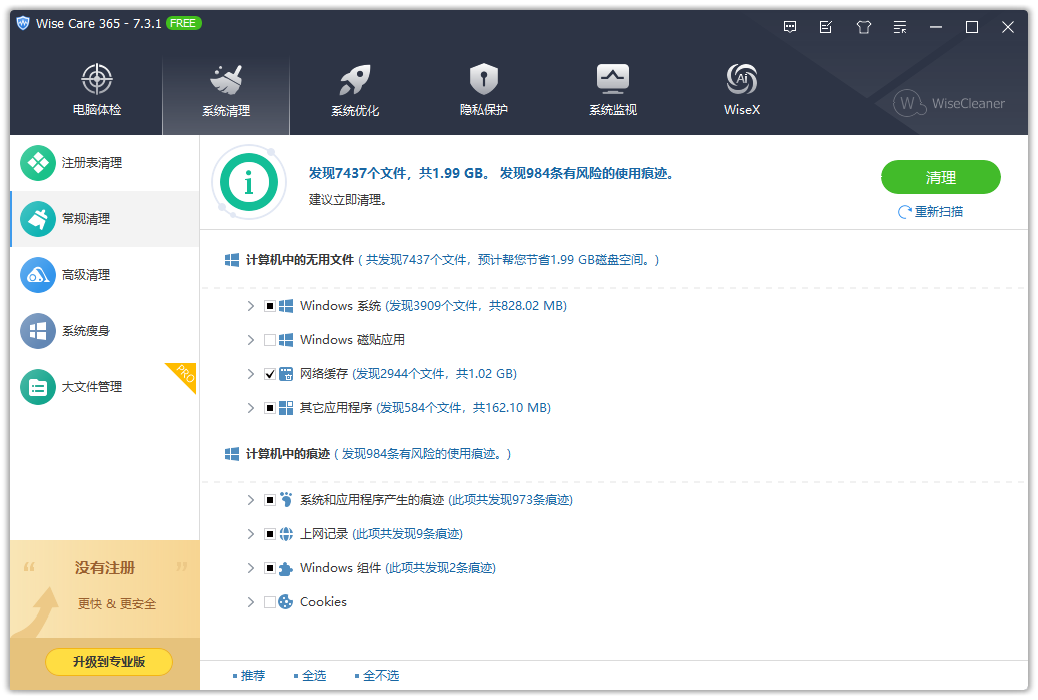Expand the Windows 组件 traces entry
Screen dimensions: 1038x700
[251, 567]
